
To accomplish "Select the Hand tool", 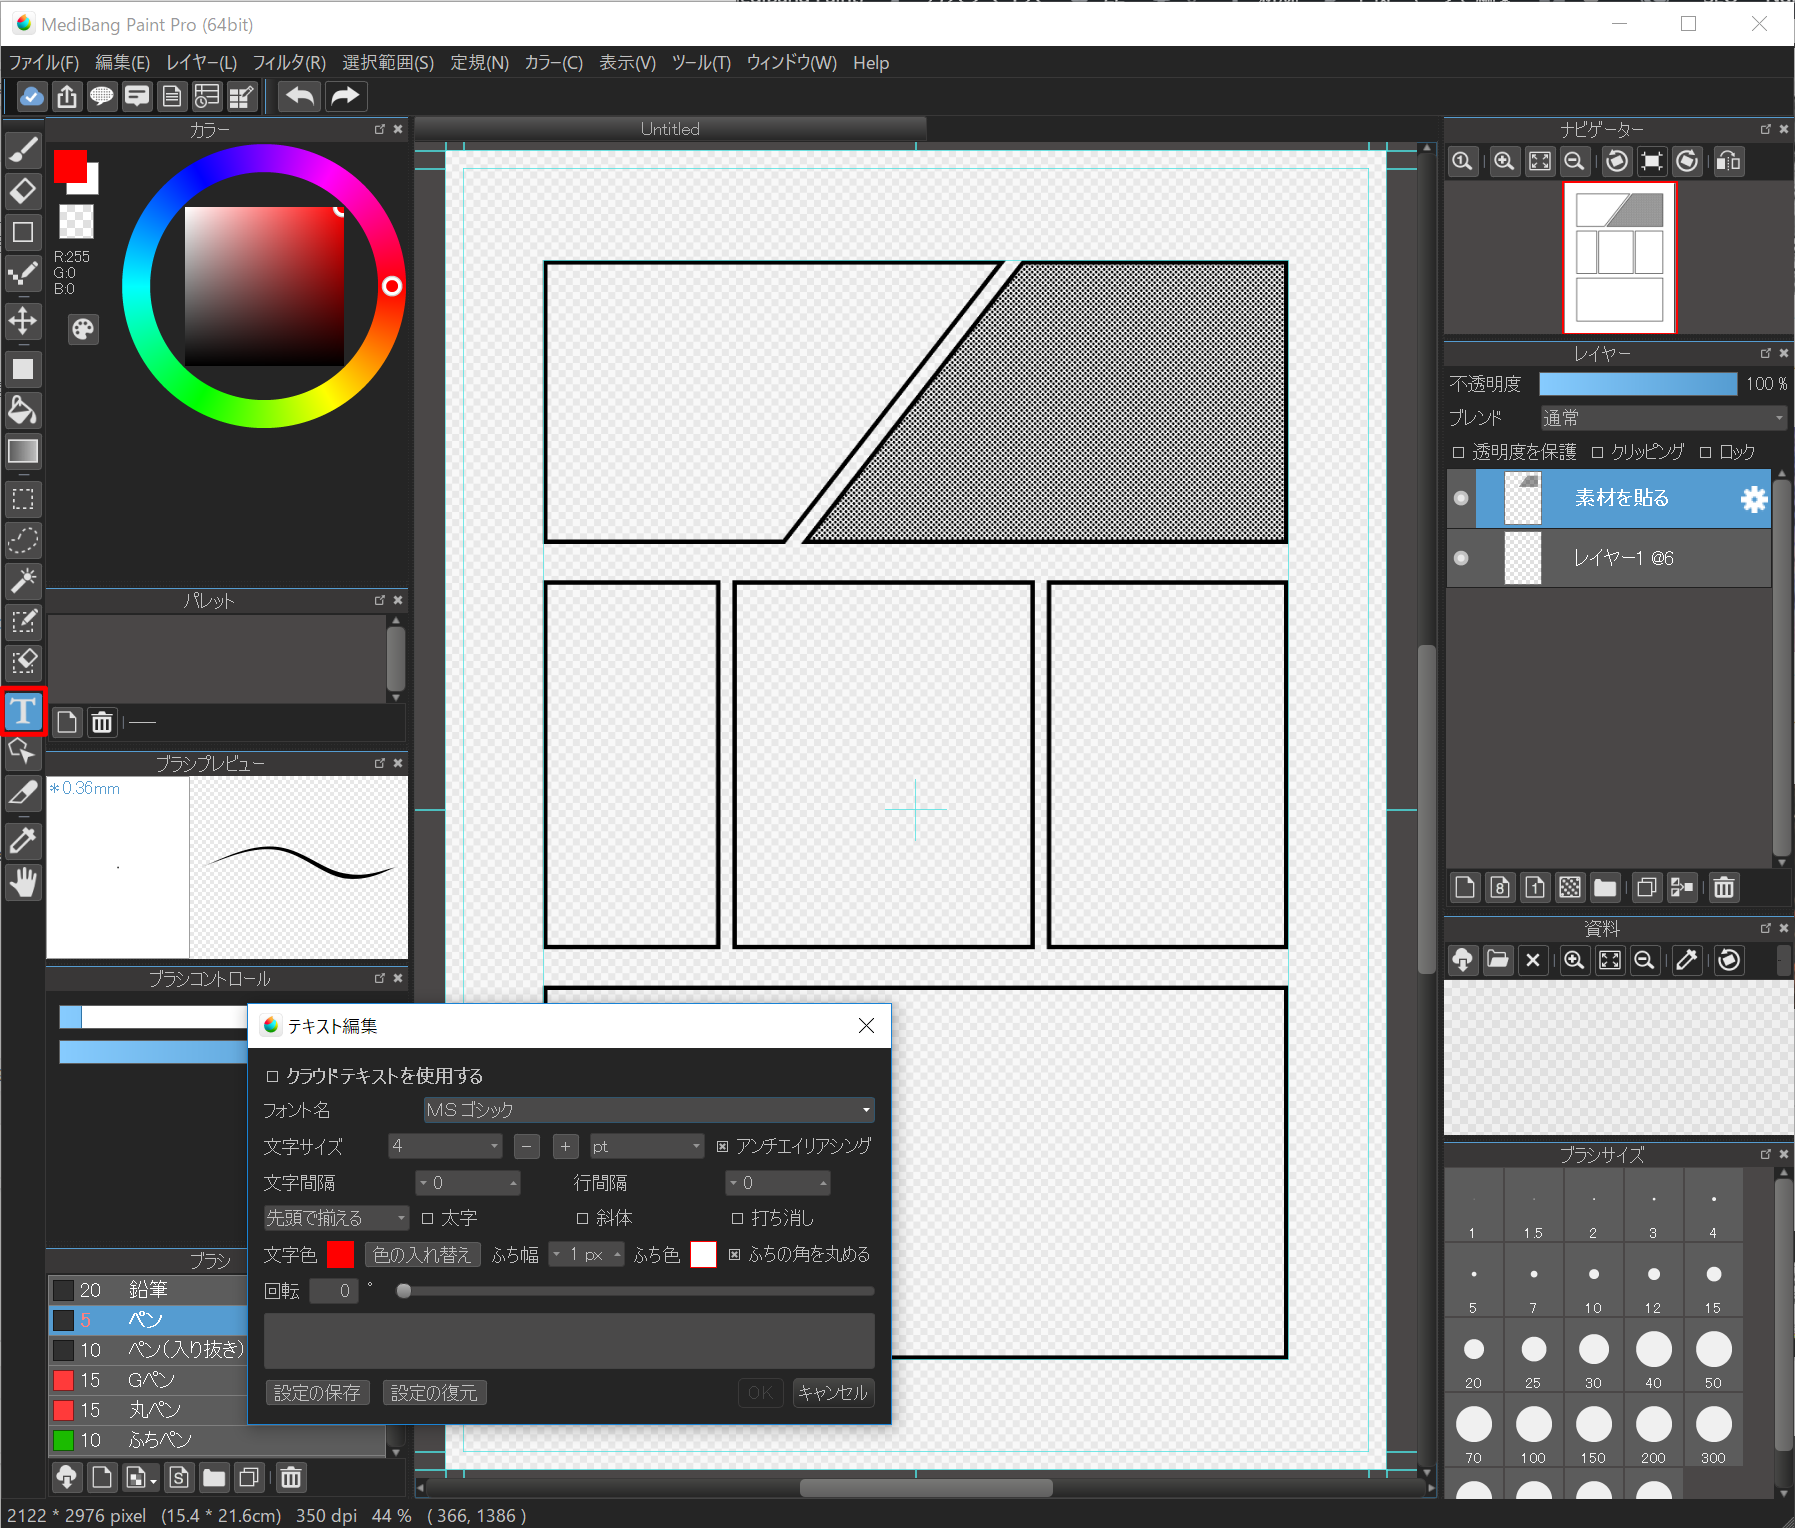I will (x=23, y=882).
